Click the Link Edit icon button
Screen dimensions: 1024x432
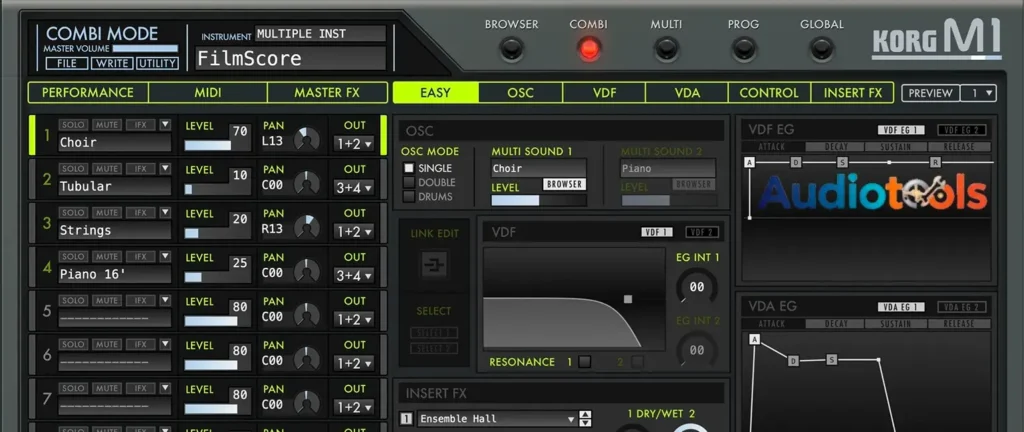tap(434, 265)
